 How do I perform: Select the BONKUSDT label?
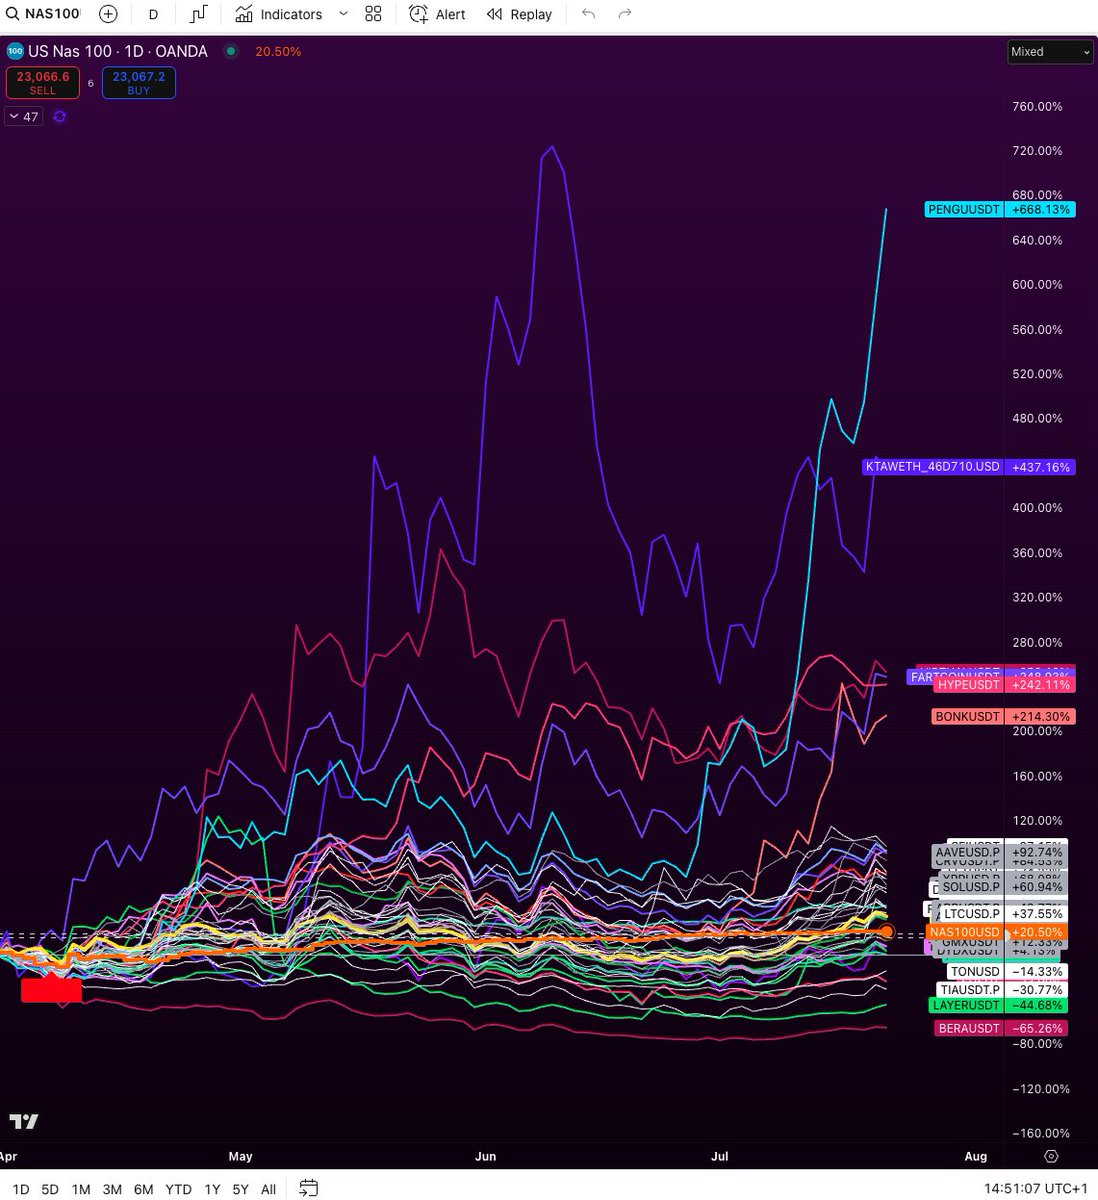[x=1004, y=717]
